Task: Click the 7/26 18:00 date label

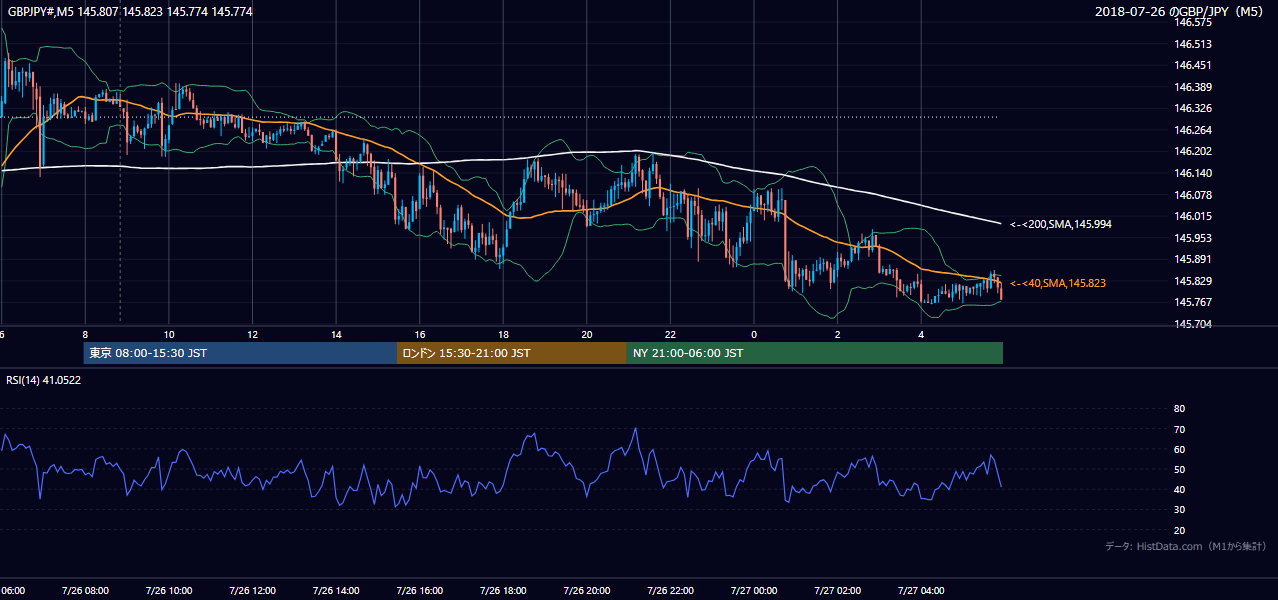Action: [x=503, y=591]
